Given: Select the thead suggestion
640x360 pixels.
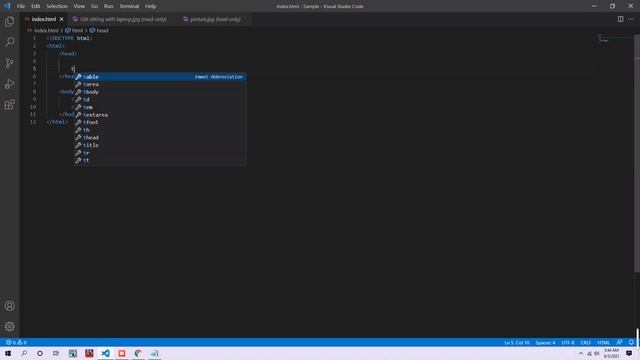Looking at the screenshot, I should tap(160, 138).
